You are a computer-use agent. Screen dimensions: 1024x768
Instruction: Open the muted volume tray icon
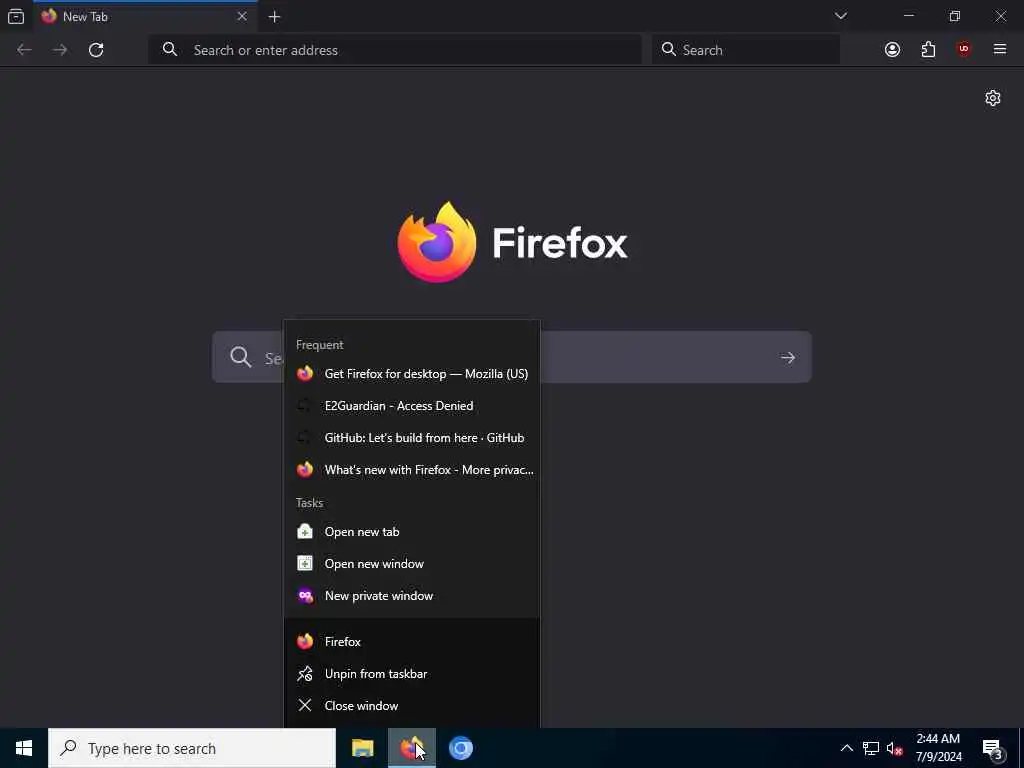pyautogui.click(x=895, y=748)
